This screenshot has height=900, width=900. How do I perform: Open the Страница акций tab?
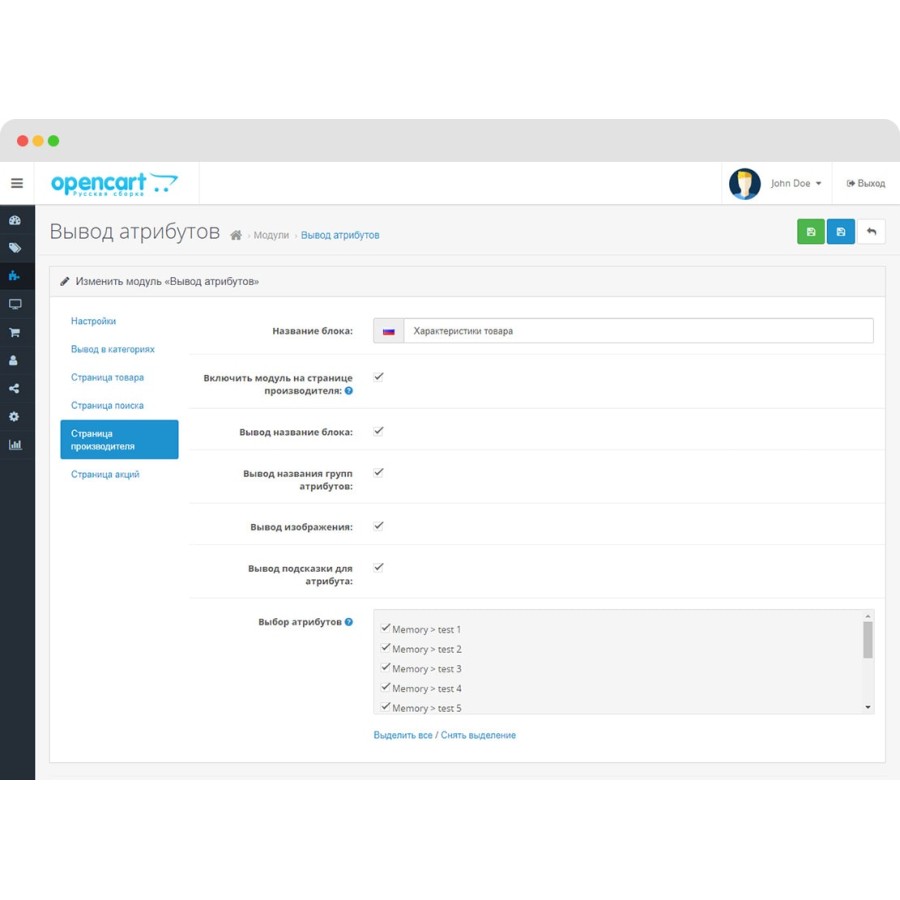[105, 475]
